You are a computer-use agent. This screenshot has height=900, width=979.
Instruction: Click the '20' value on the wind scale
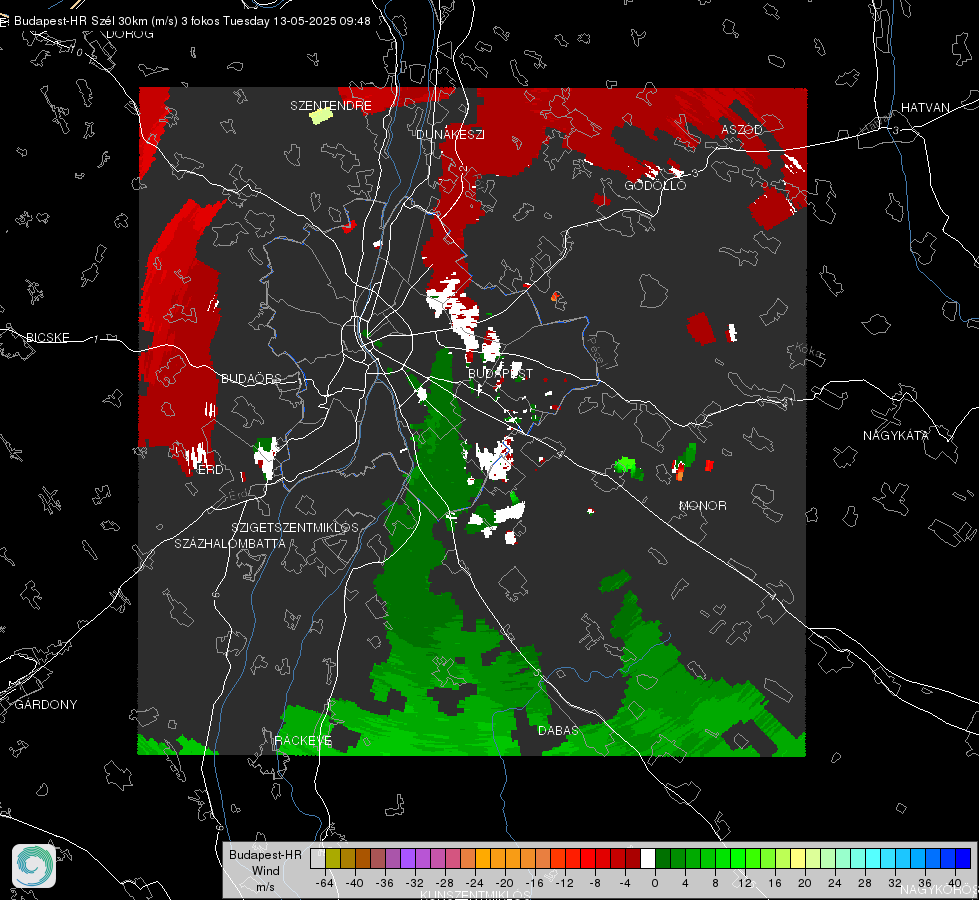pos(804,883)
